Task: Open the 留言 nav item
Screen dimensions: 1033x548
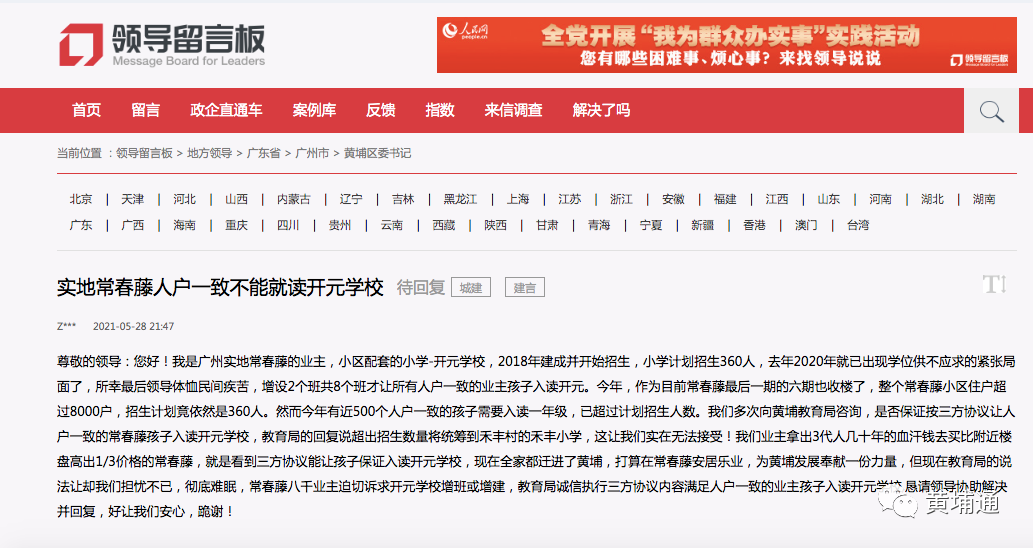Action: [145, 110]
